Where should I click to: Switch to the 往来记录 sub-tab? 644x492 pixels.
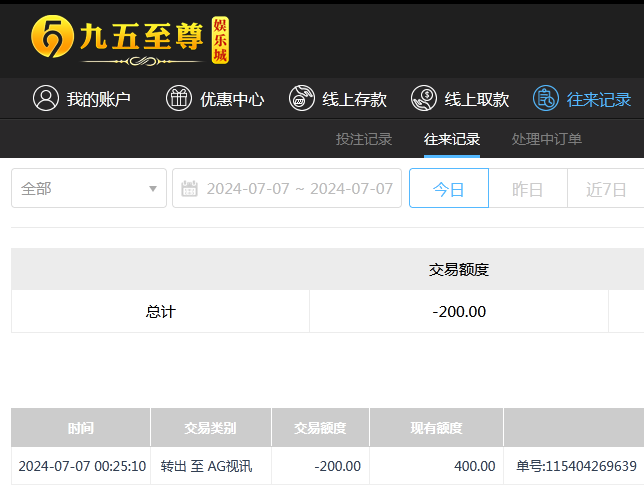point(452,139)
